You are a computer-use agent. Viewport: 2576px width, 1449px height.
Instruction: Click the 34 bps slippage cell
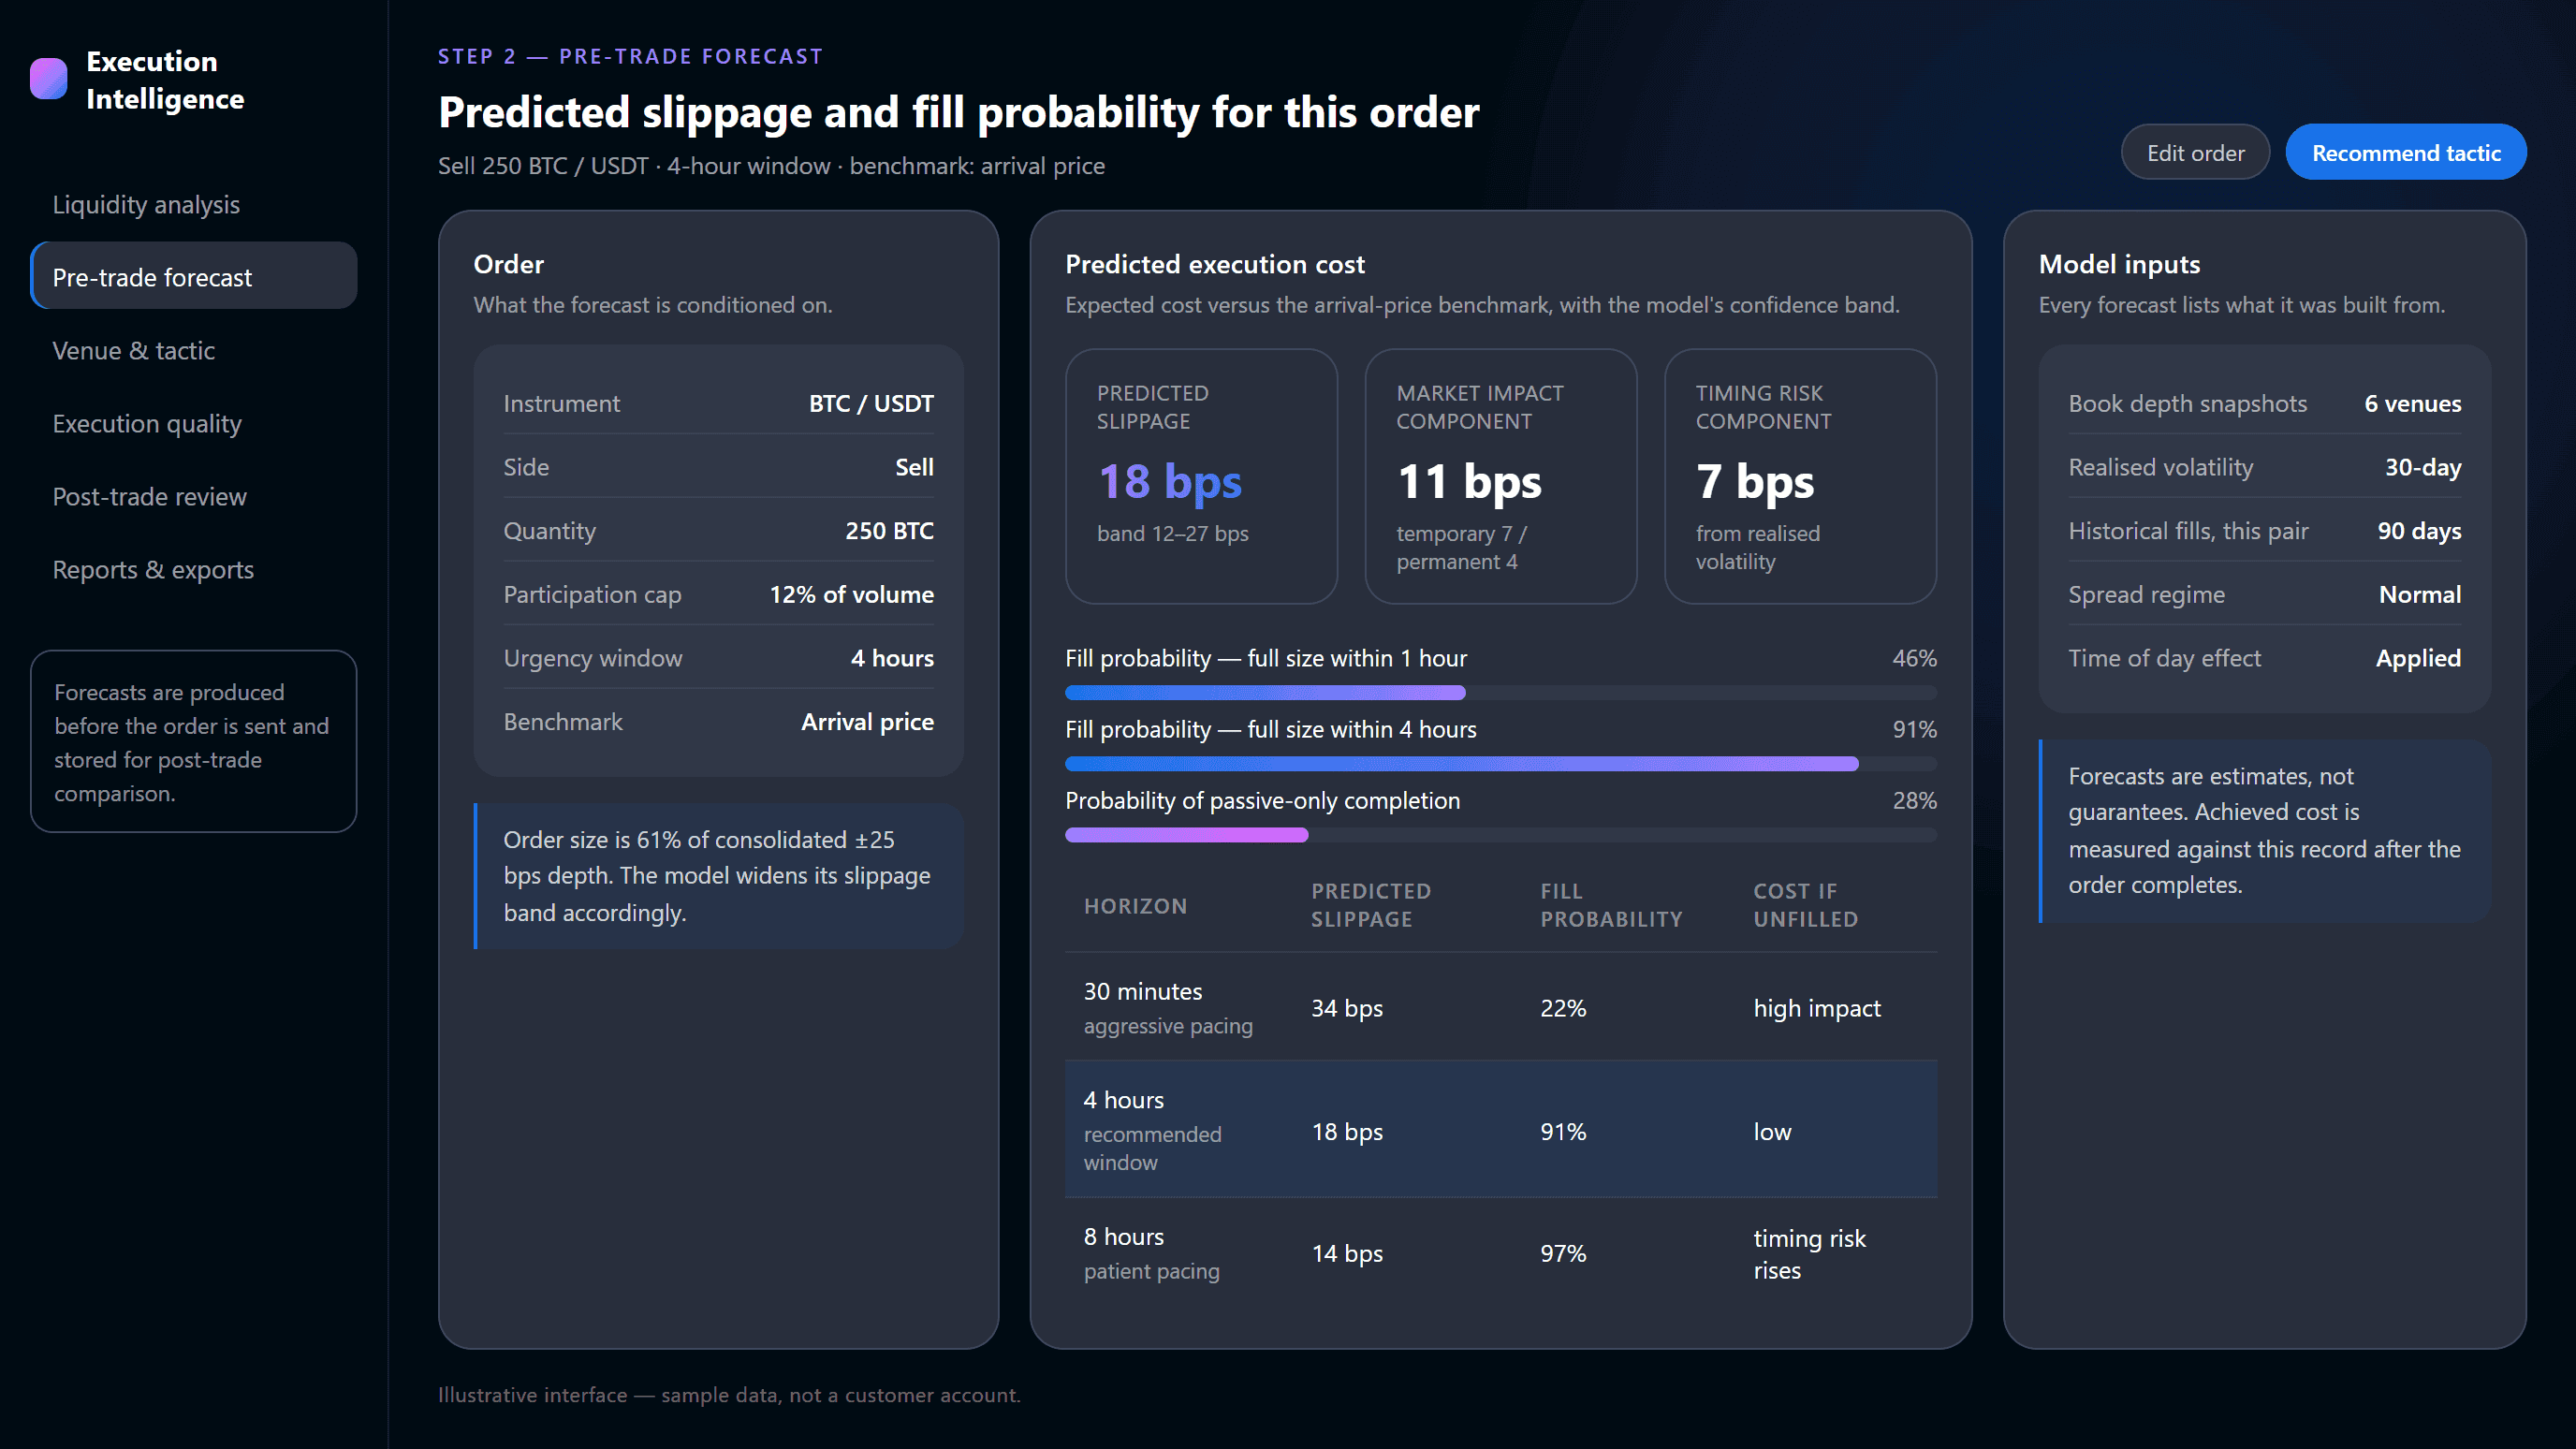tap(1347, 1007)
